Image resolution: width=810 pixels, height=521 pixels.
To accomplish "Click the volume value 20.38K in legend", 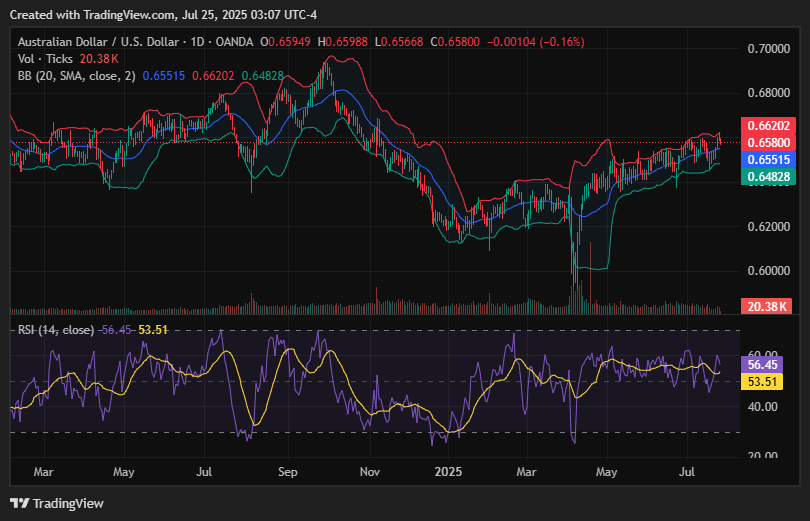I will (x=99, y=59).
